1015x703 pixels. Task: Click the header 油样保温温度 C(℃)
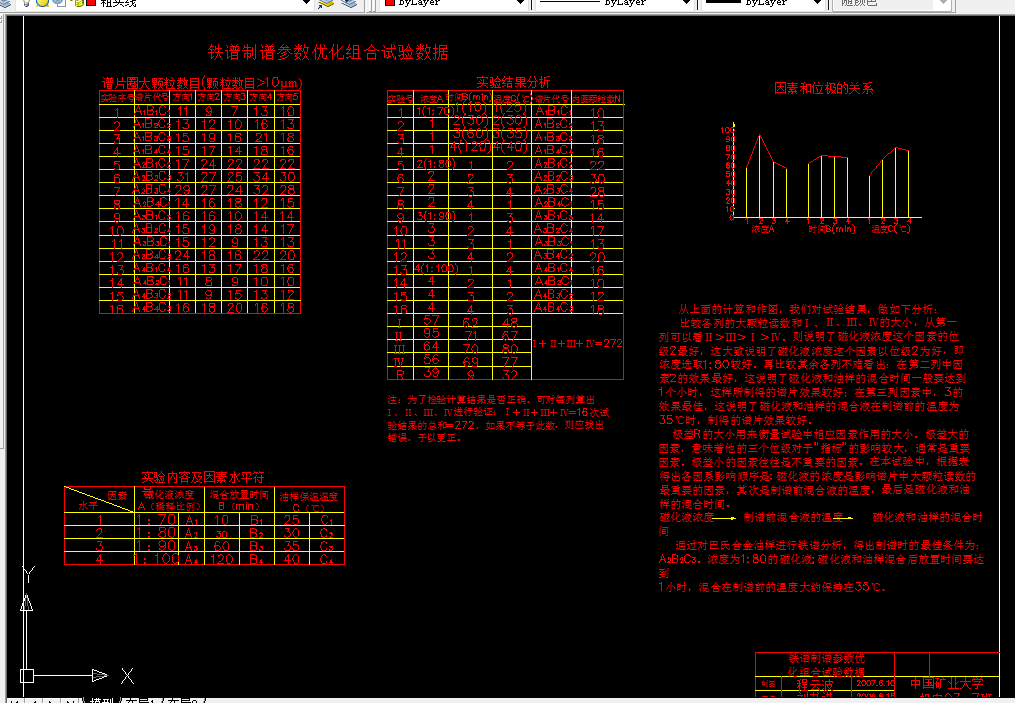(309, 502)
